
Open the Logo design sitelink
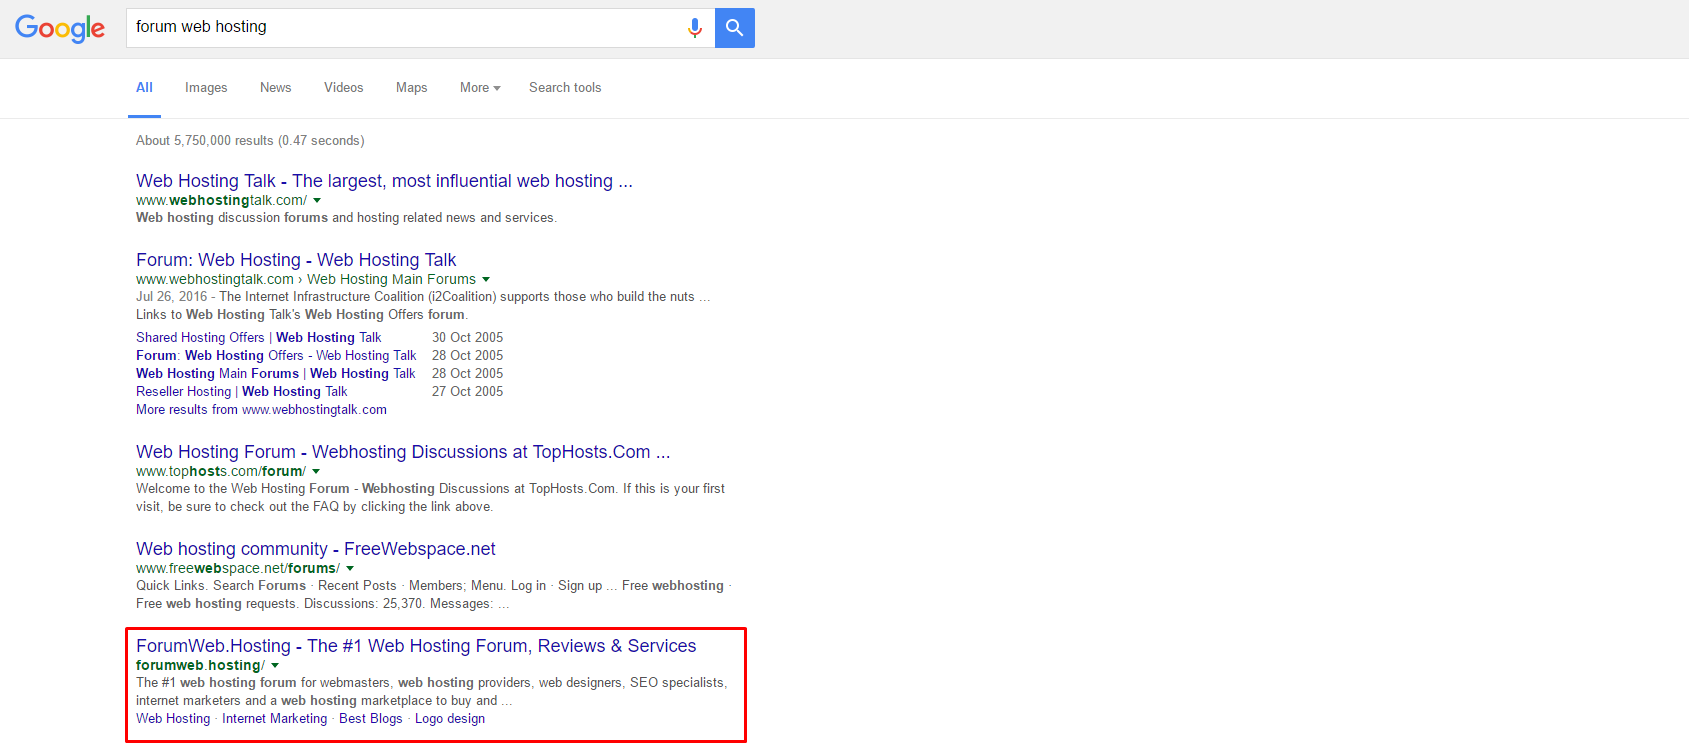point(450,719)
